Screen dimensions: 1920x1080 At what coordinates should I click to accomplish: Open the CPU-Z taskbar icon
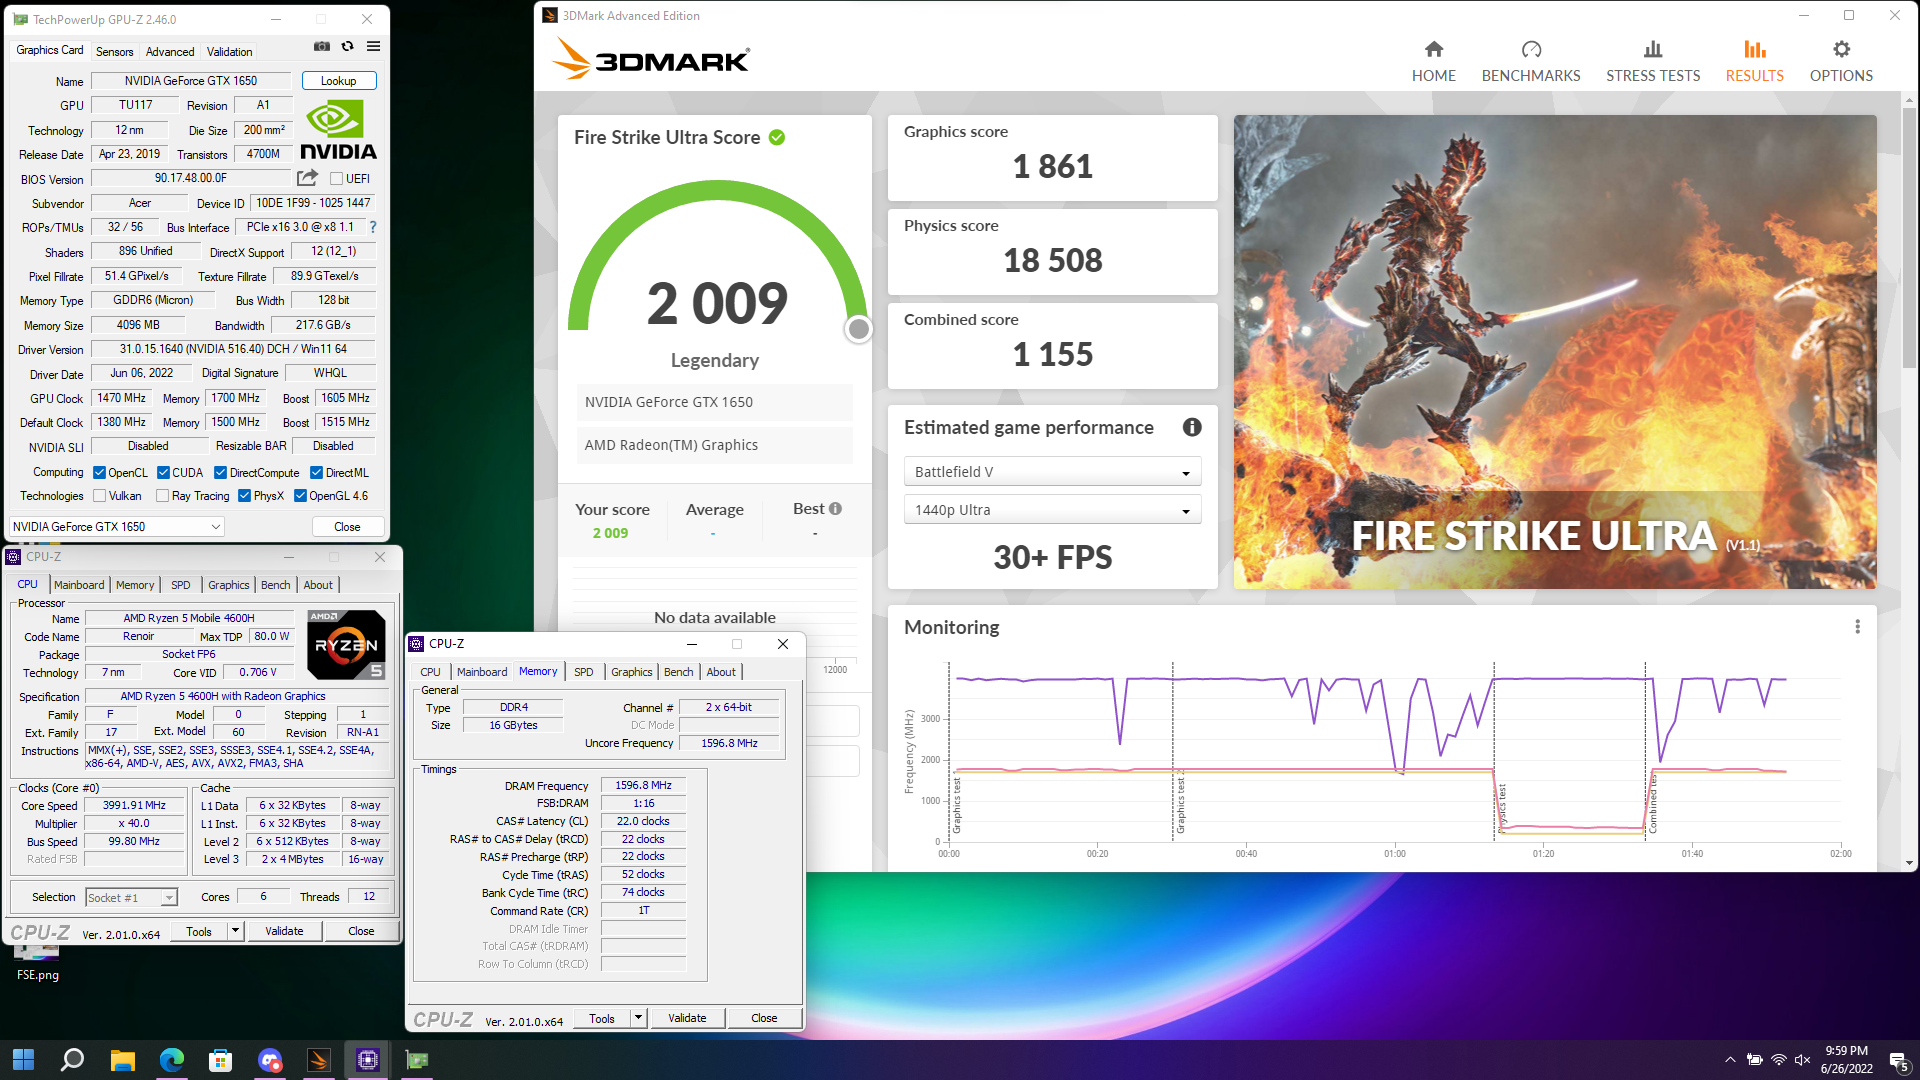368,1060
